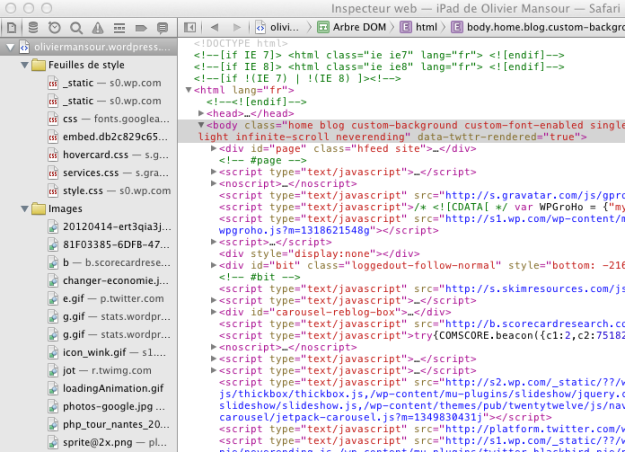Open the Resources navigation icon

coord(12,28)
